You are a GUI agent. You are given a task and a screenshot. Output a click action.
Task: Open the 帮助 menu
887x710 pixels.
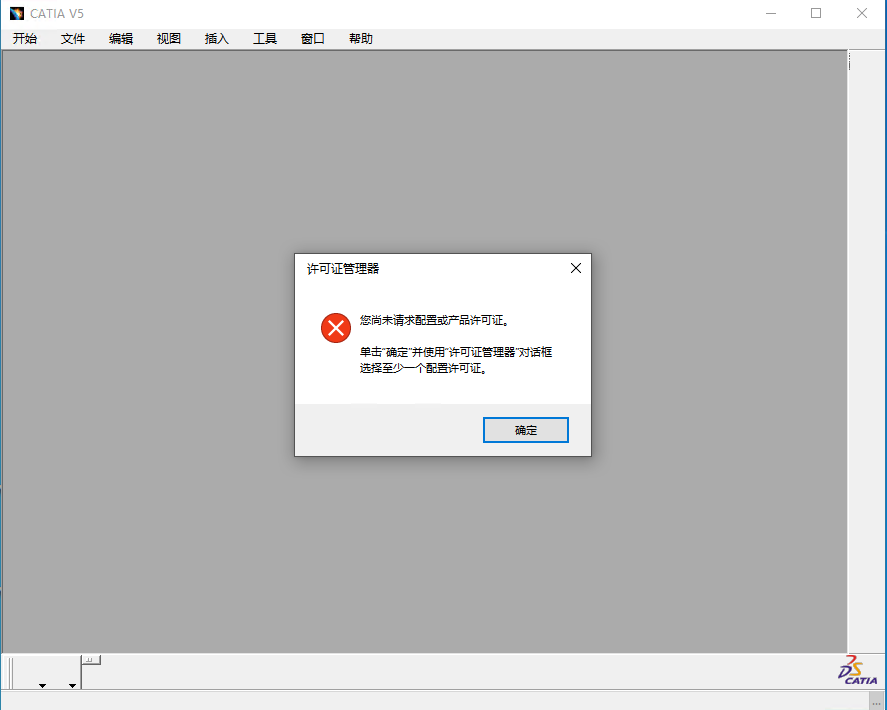(x=361, y=39)
